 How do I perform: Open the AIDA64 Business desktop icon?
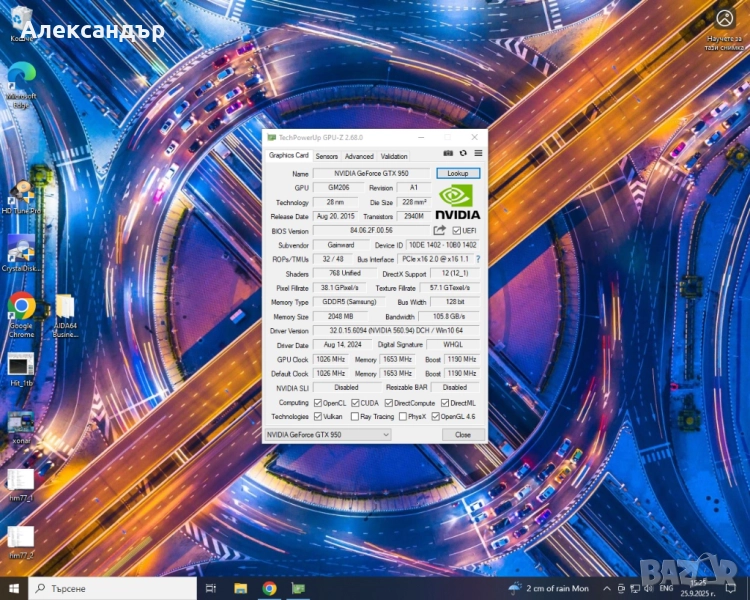64,310
